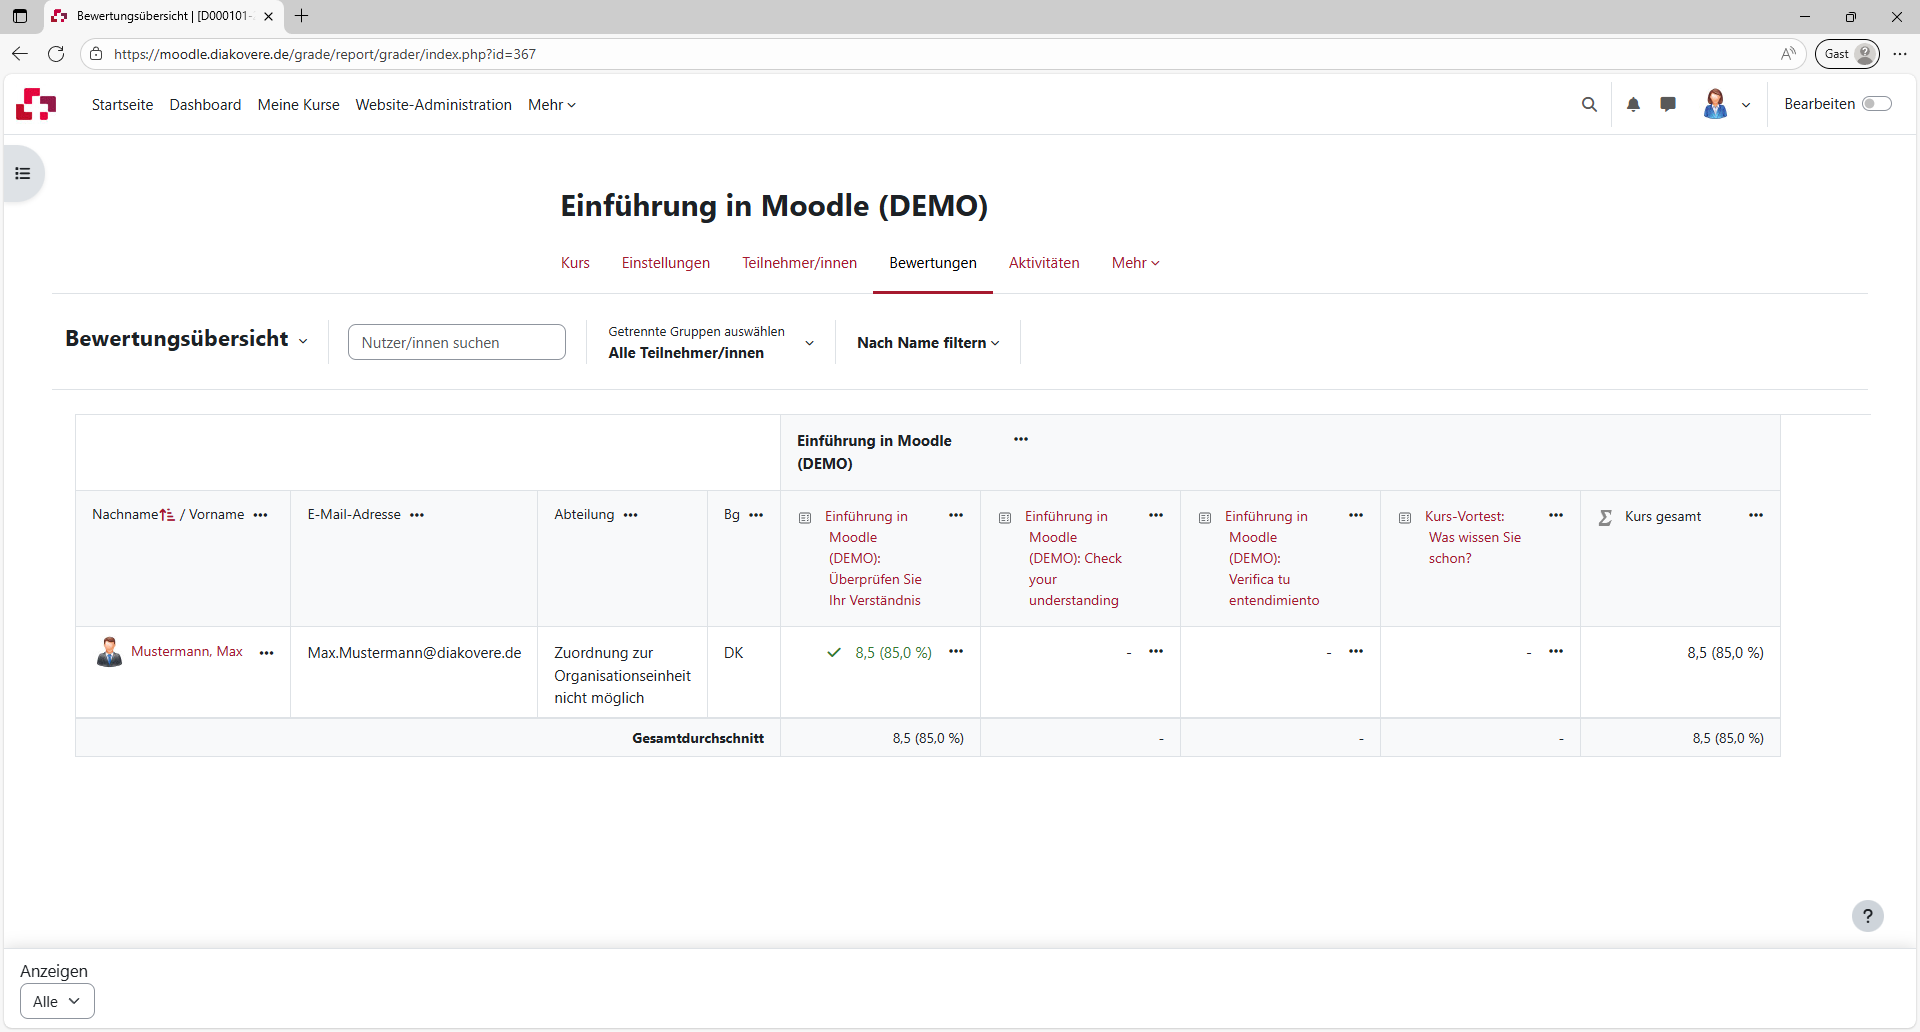Click the Moodle site logo

point(36,104)
